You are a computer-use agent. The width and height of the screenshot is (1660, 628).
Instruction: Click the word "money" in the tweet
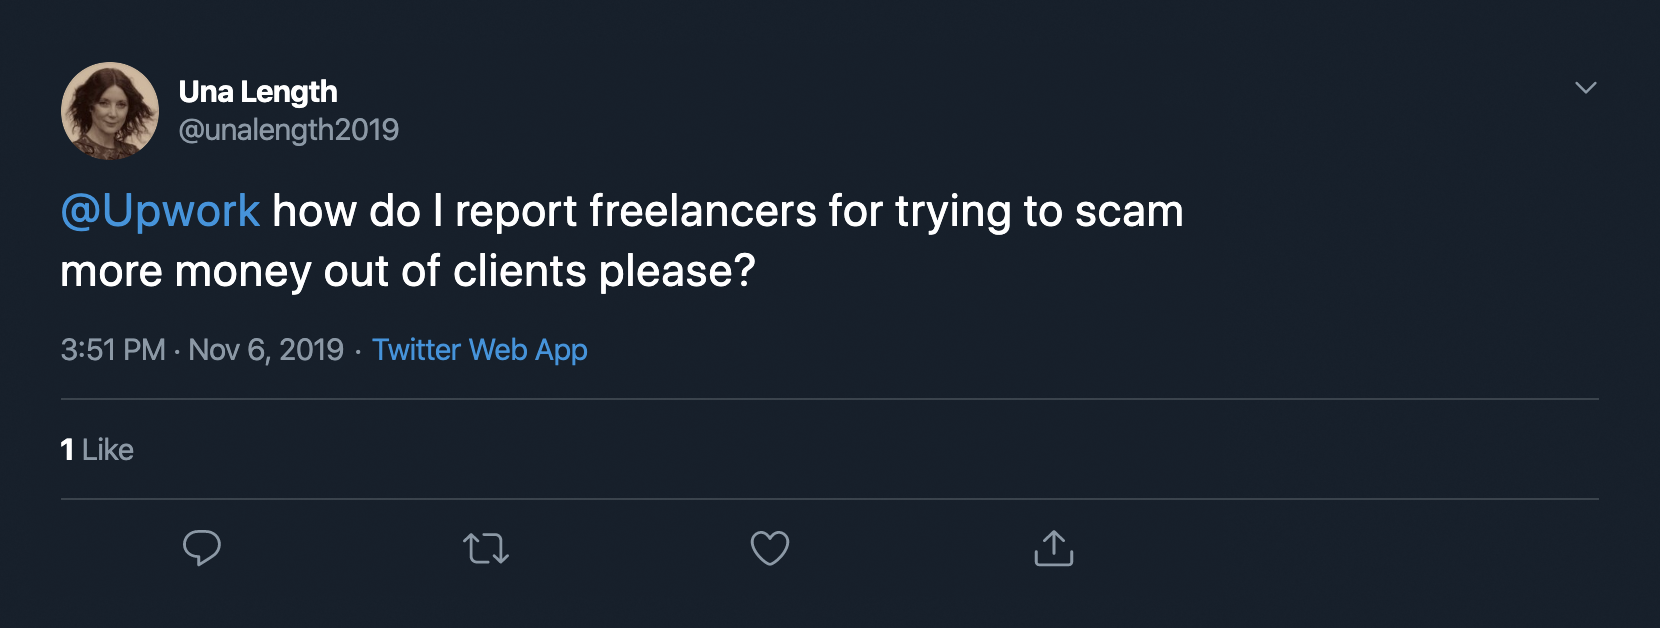(x=242, y=271)
